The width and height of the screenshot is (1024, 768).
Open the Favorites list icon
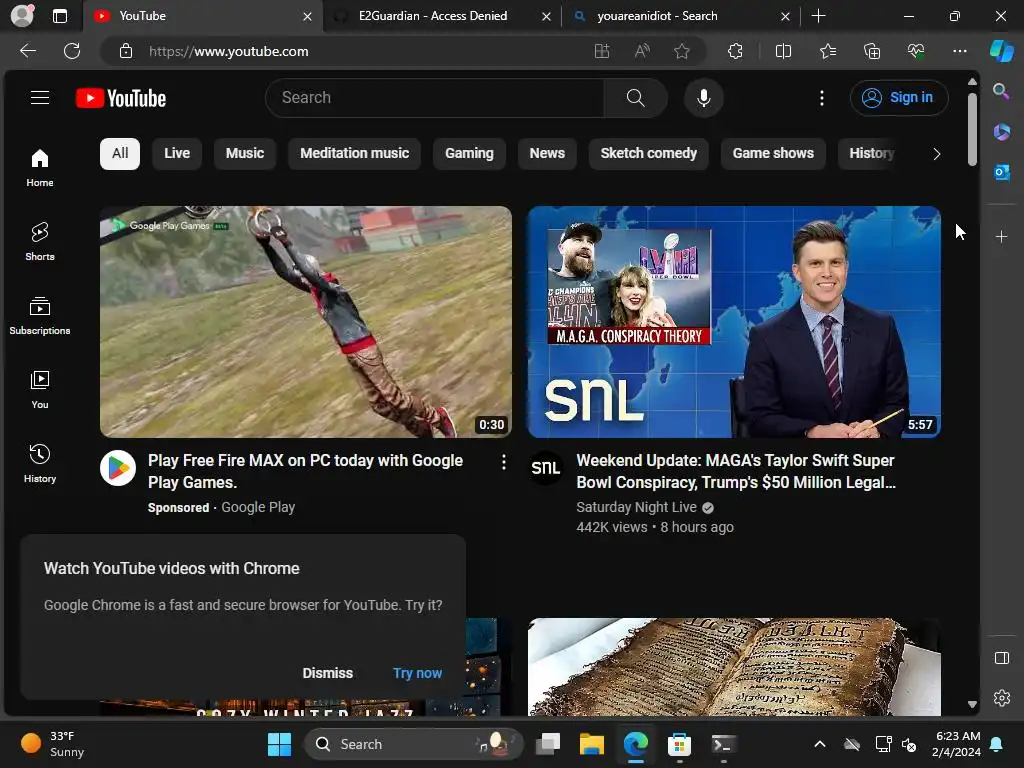827,51
